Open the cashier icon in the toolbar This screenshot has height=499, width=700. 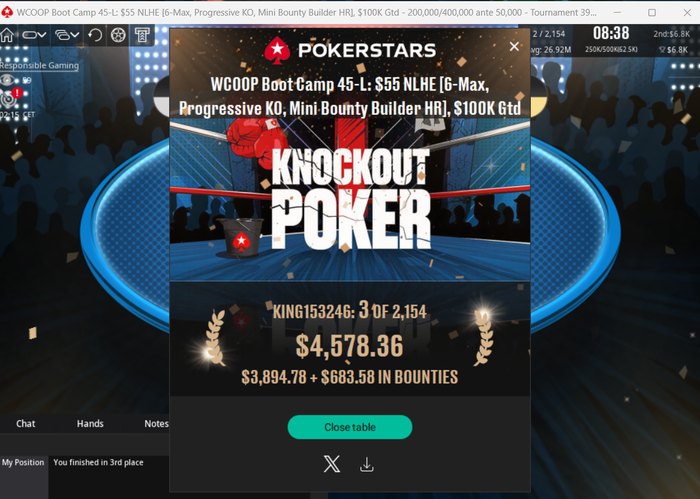pyautogui.click(x=142, y=35)
